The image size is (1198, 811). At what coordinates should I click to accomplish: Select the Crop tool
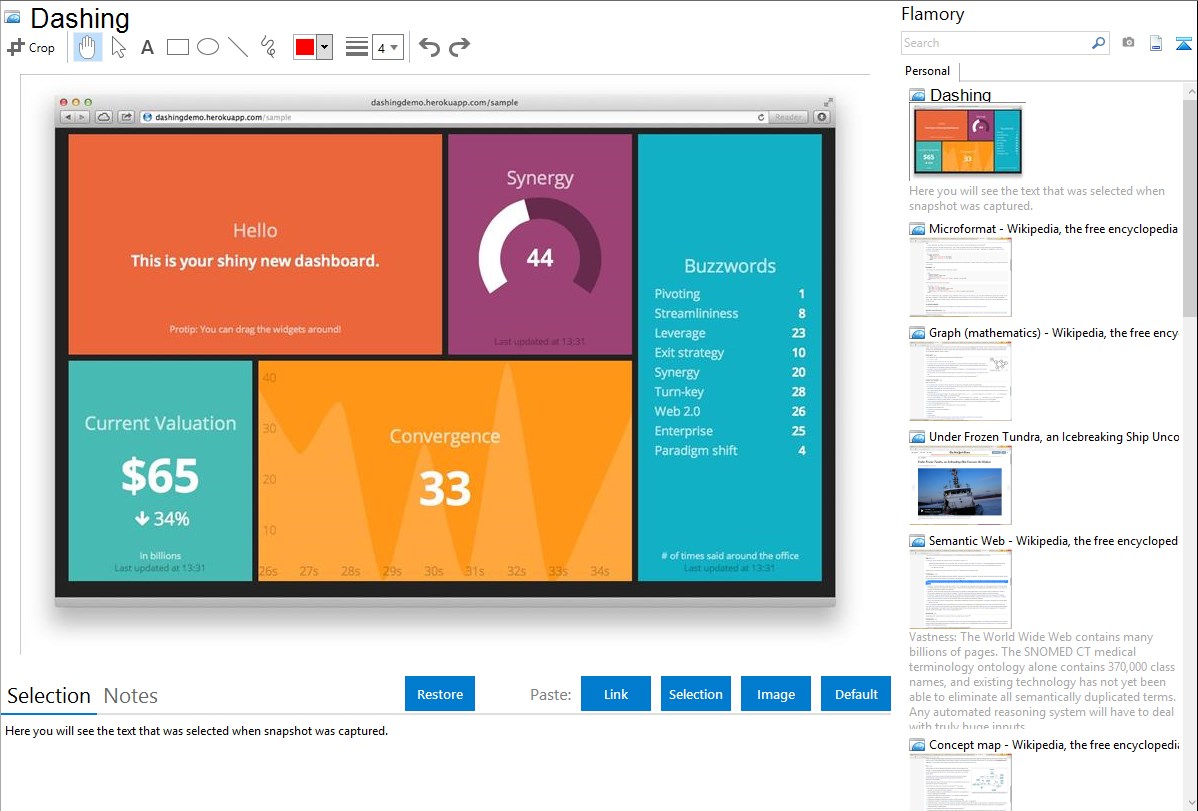[x=31, y=47]
